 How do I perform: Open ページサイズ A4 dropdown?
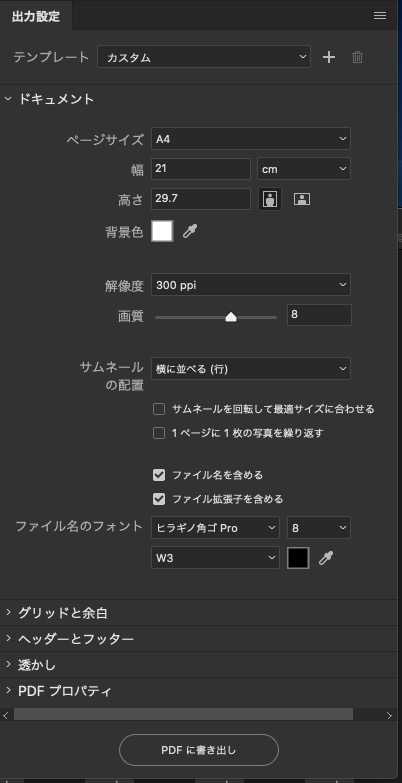click(251, 139)
